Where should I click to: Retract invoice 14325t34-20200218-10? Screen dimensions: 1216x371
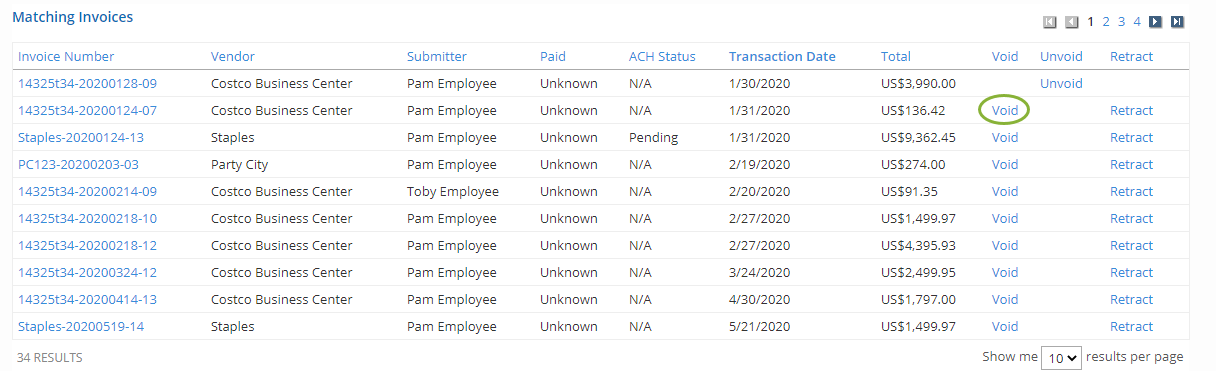tap(1131, 218)
